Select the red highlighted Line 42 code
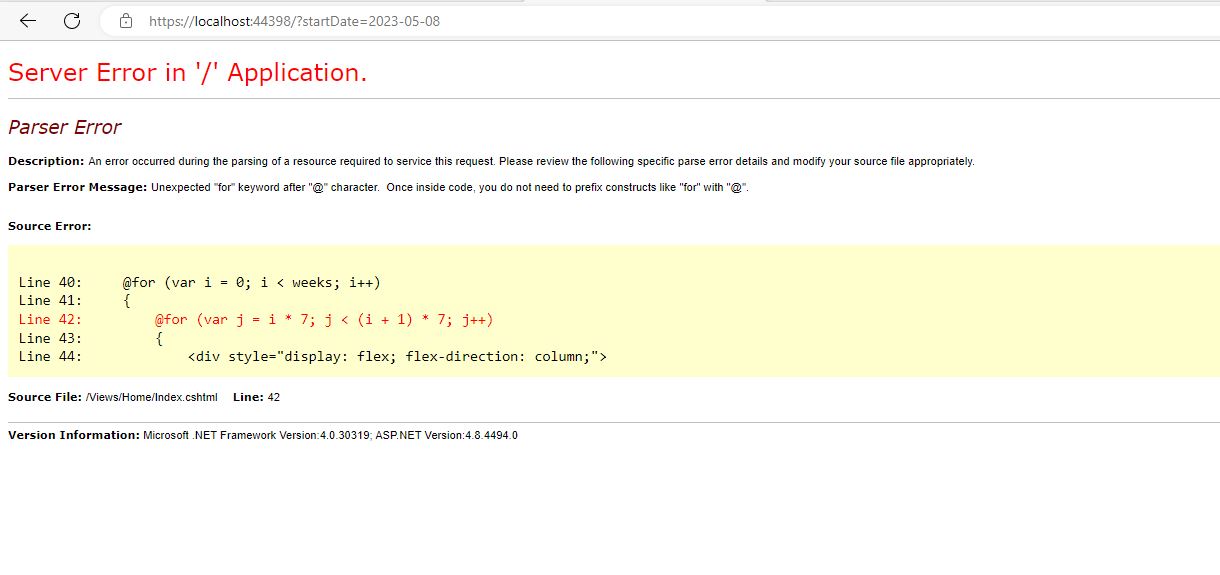The width and height of the screenshot is (1220, 575). pos(256,320)
